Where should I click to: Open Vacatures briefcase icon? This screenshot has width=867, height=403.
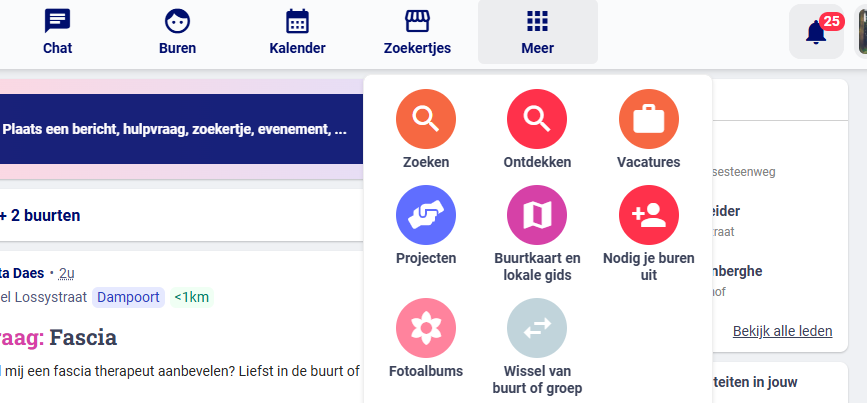coord(648,119)
